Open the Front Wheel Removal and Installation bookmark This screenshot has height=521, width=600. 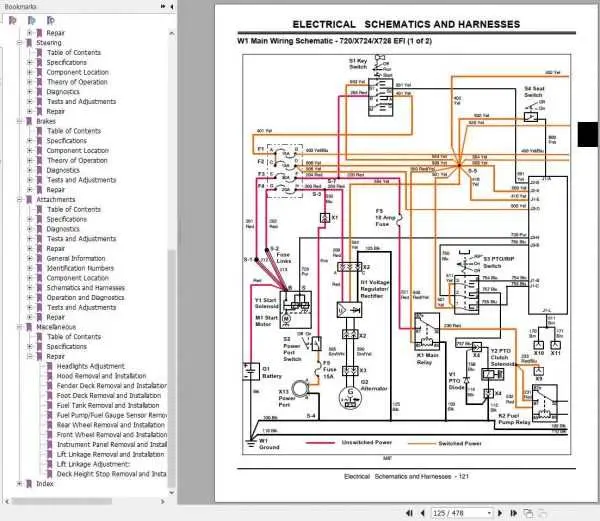112,435
